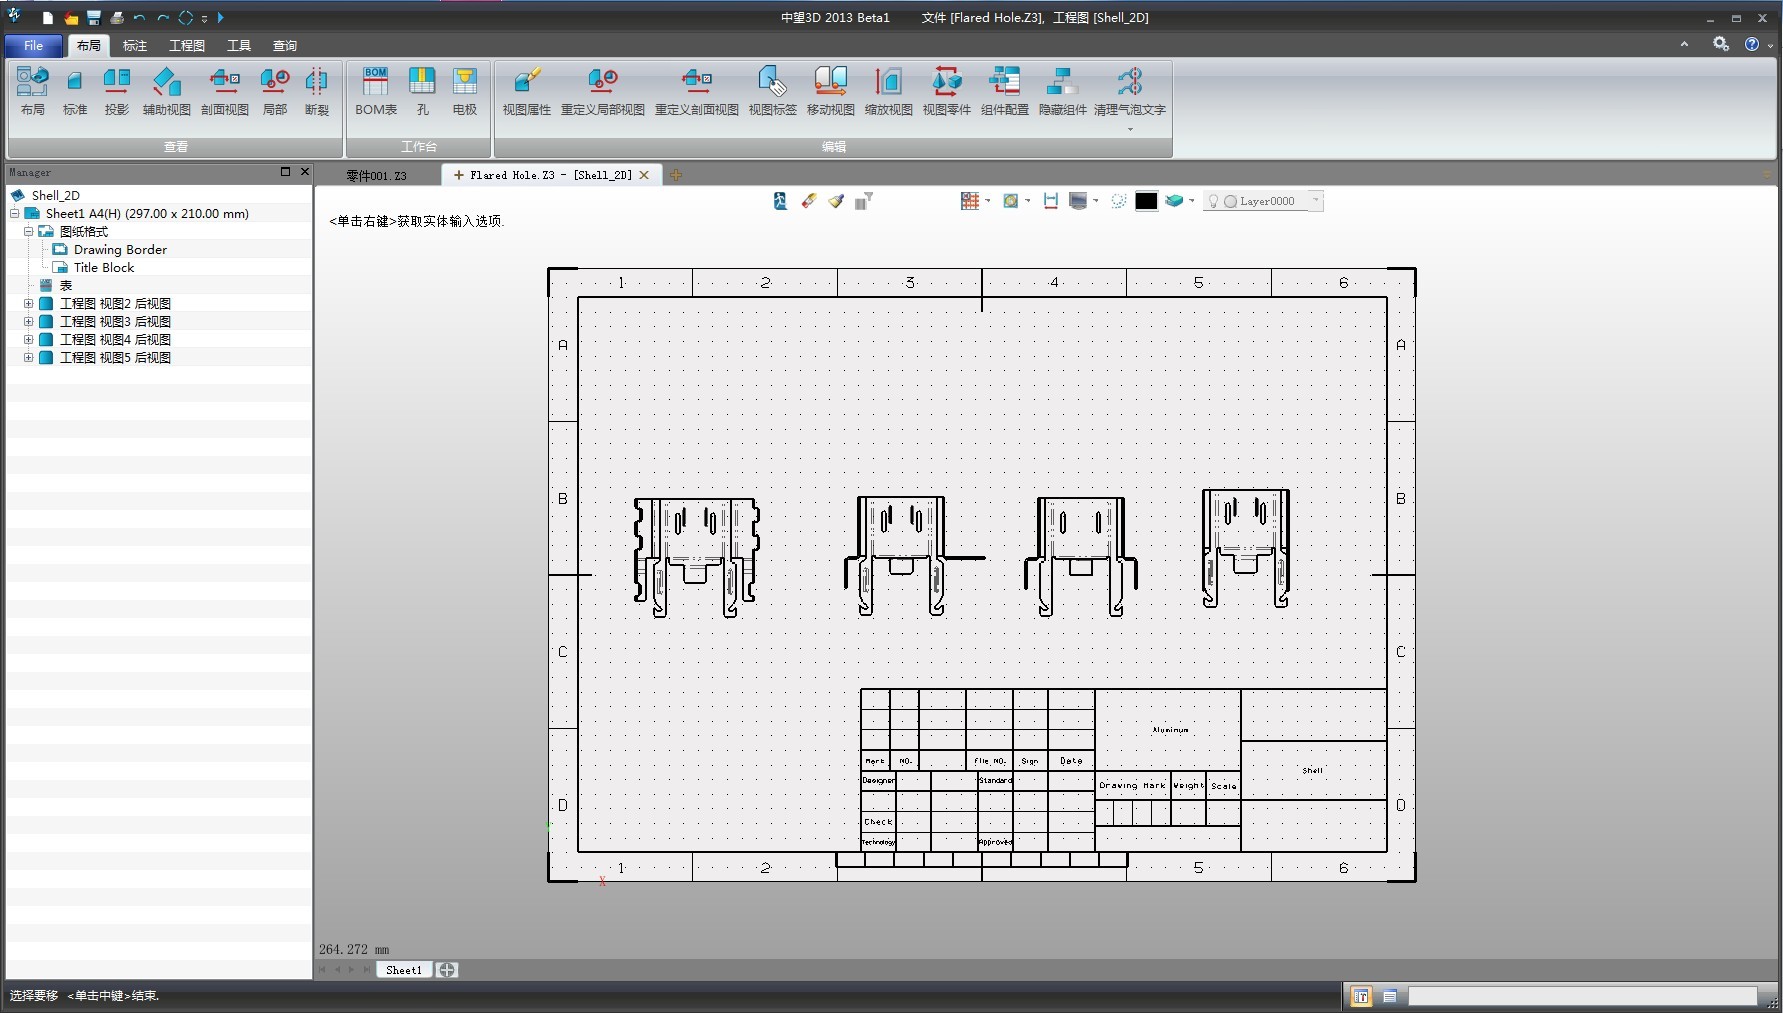Open the 视图属性 view attributes tool
This screenshot has height=1013, width=1783.
[x=526, y=91]
